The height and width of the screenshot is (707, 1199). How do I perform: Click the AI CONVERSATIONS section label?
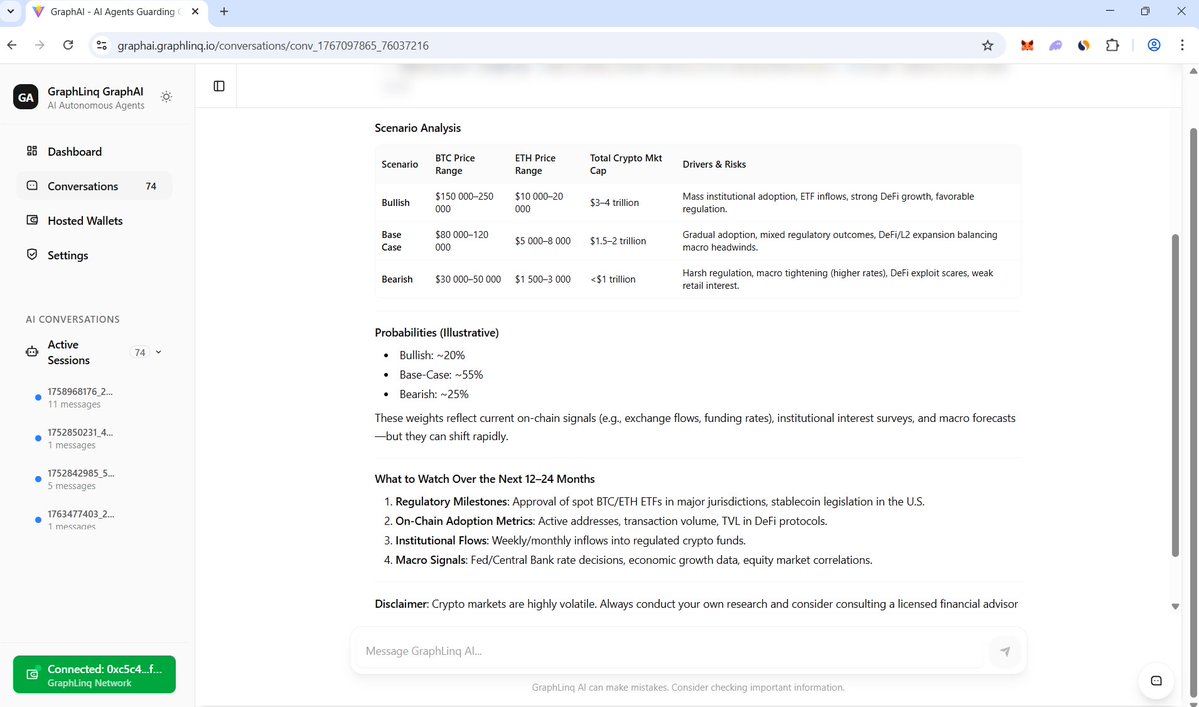73,319
